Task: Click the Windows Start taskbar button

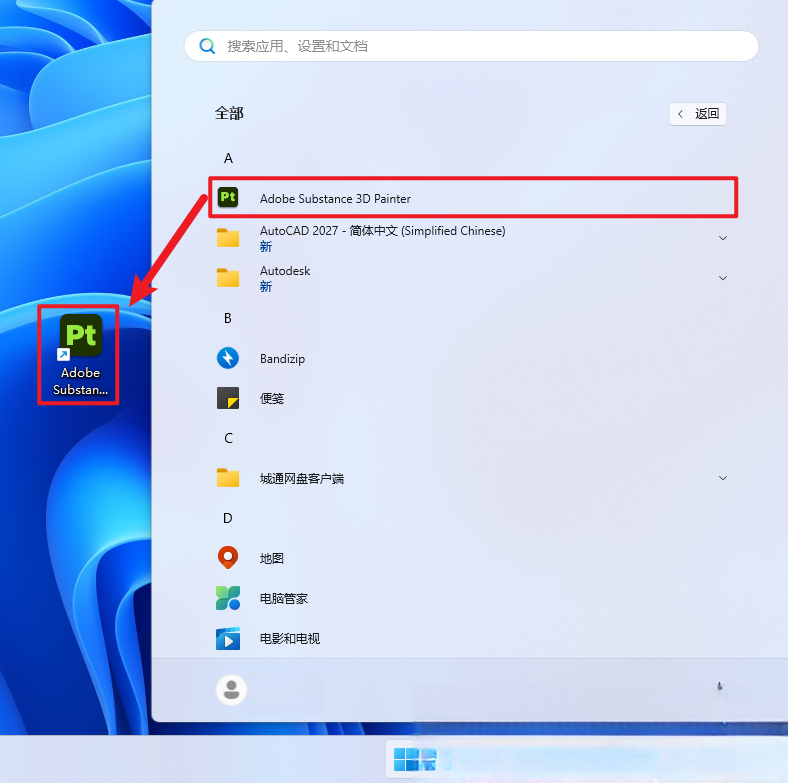Action: pos(406,759)
